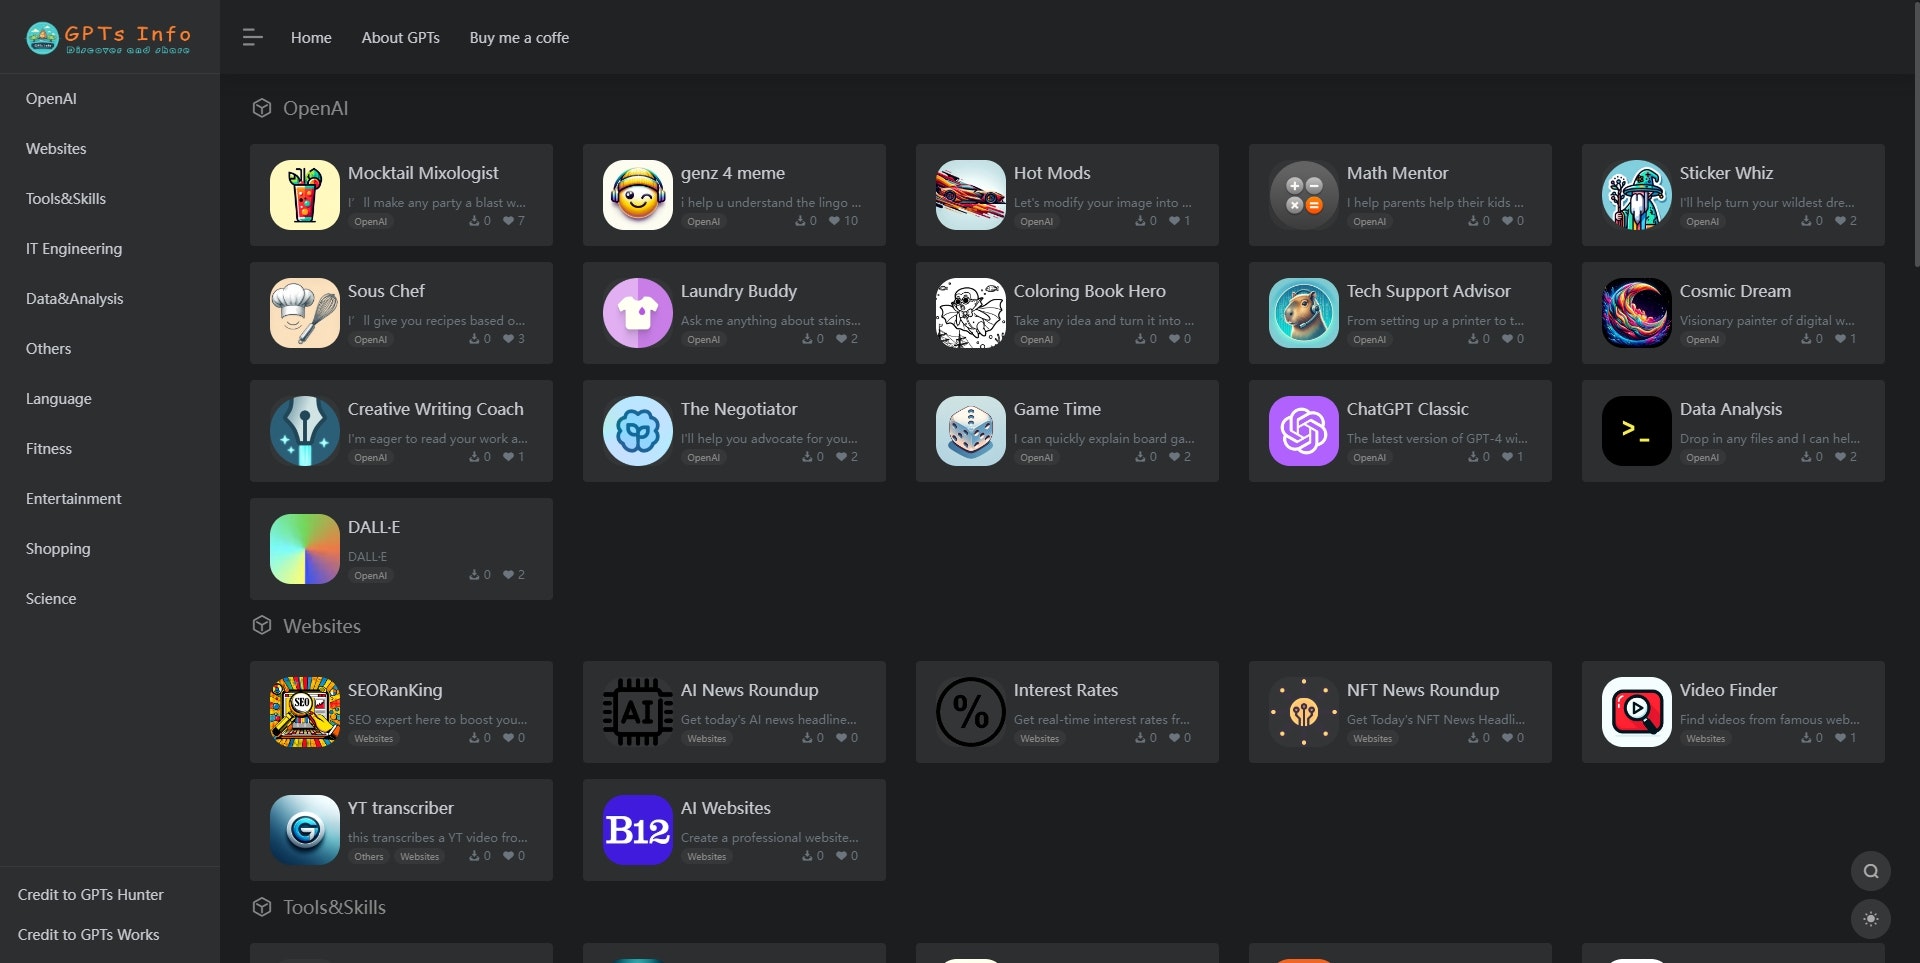Click the OpenAI tag on DALL·E card

370,576
